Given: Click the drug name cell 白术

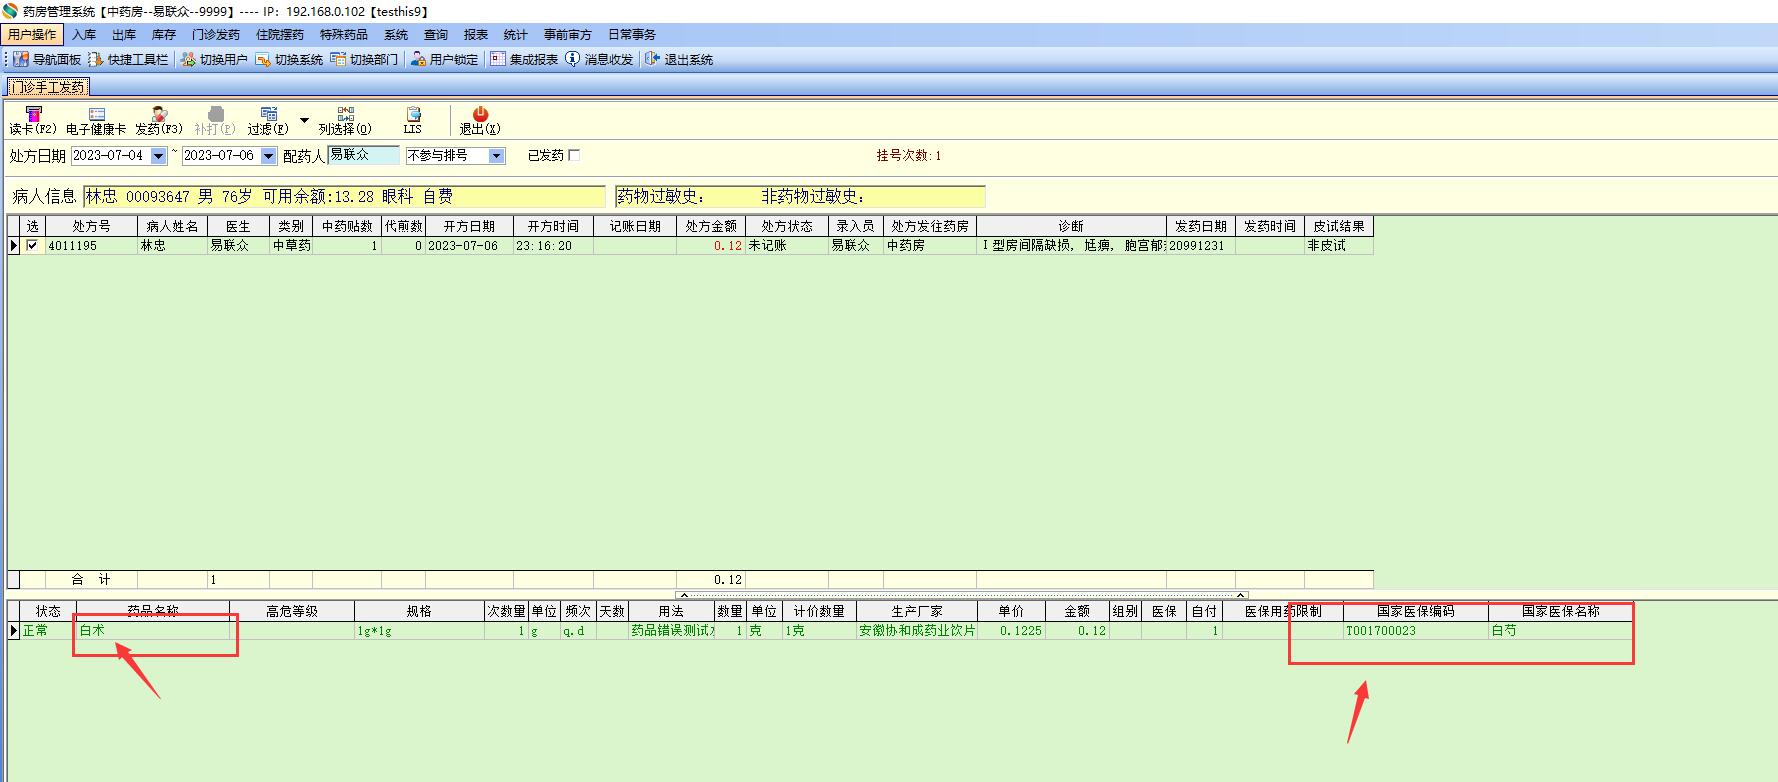Looking at the screenshot, I should 153,631.
